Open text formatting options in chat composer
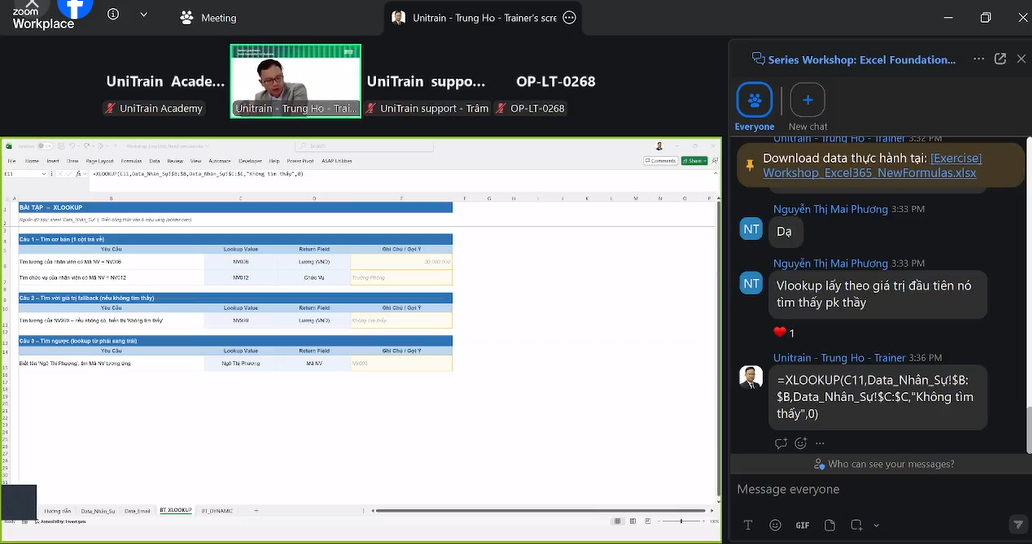1032x544 pixels. [748, 525]
